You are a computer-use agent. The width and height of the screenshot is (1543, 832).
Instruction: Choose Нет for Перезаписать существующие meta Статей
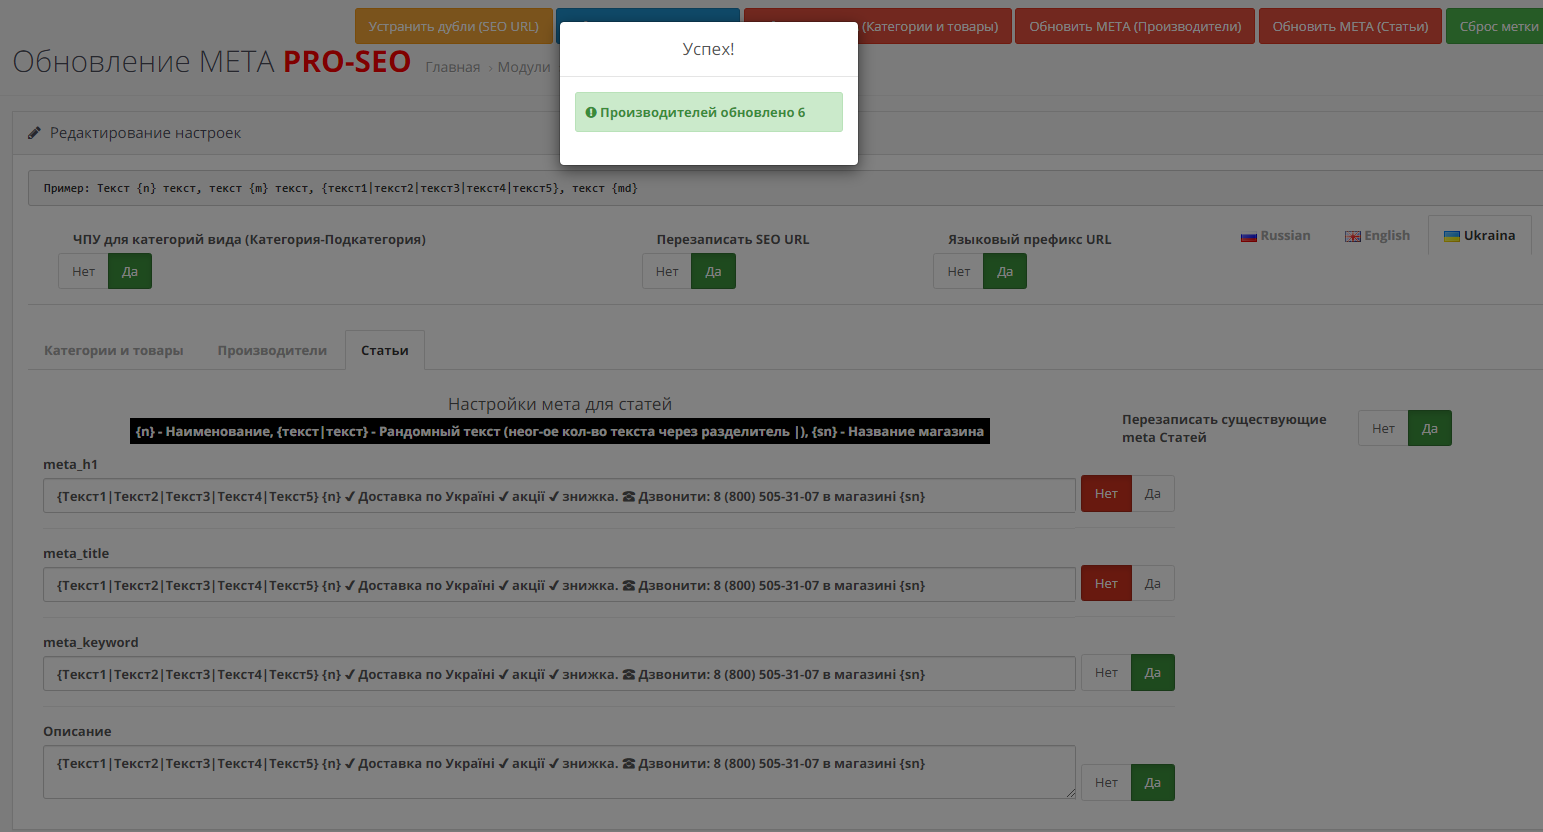pyautogui.click(x=1383, y=429)
